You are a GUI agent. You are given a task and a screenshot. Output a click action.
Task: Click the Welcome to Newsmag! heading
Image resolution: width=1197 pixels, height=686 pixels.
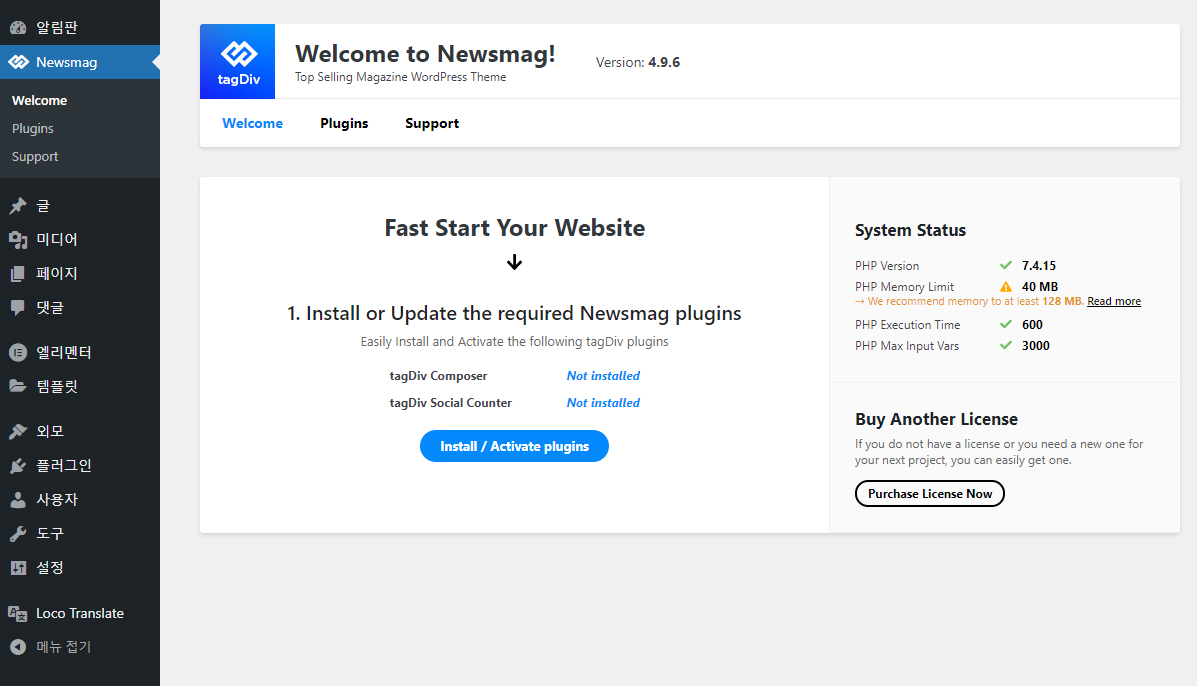click(425, 53)
